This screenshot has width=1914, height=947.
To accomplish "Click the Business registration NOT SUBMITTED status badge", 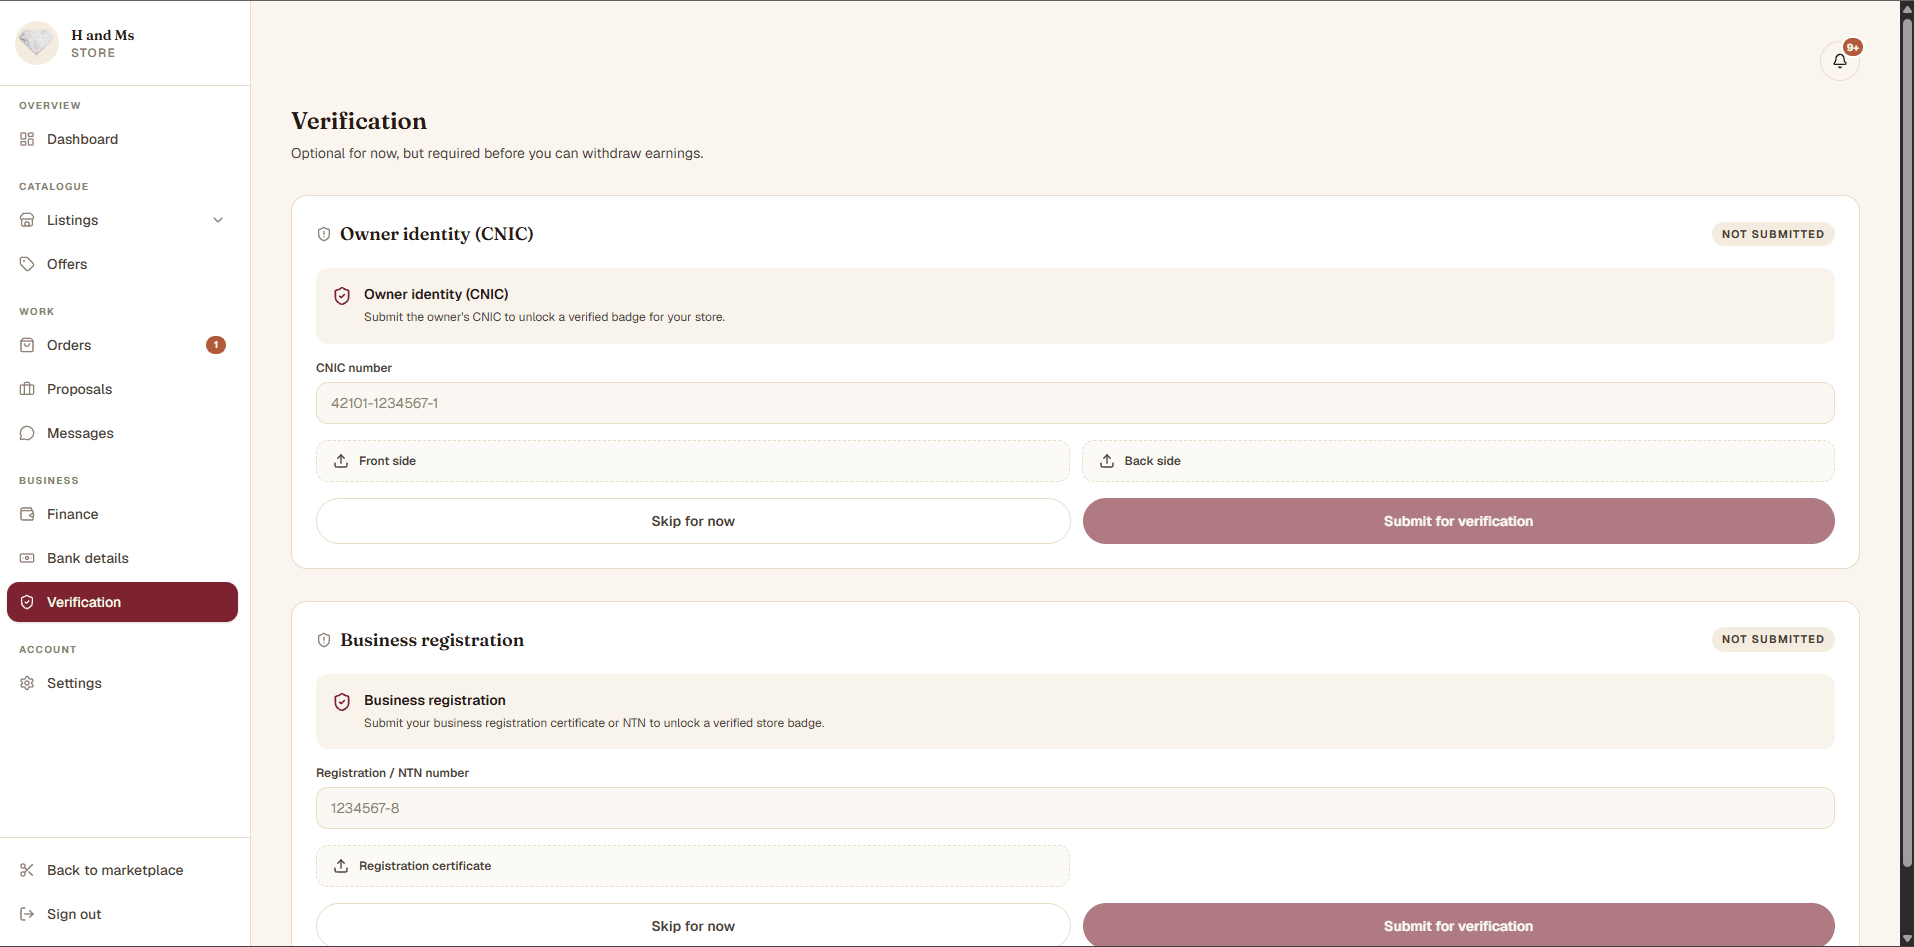I will [x=1773, y=639].
